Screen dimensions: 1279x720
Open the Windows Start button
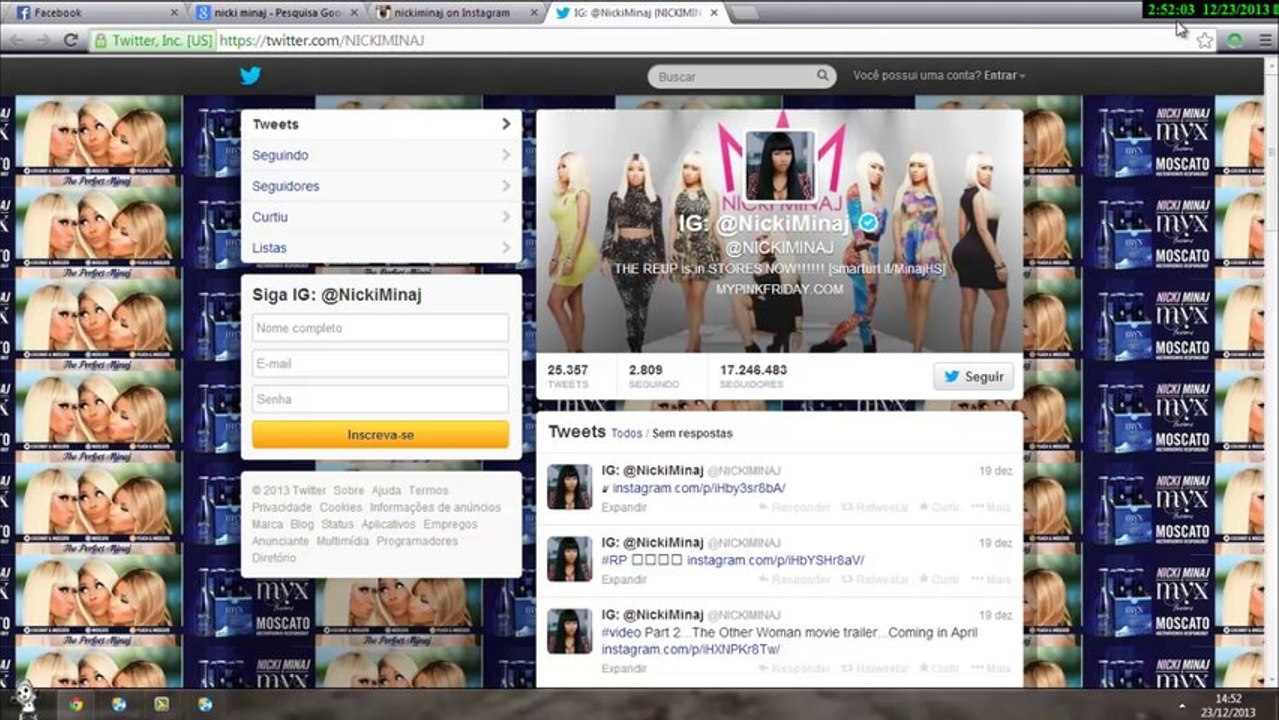pos(25,699)
